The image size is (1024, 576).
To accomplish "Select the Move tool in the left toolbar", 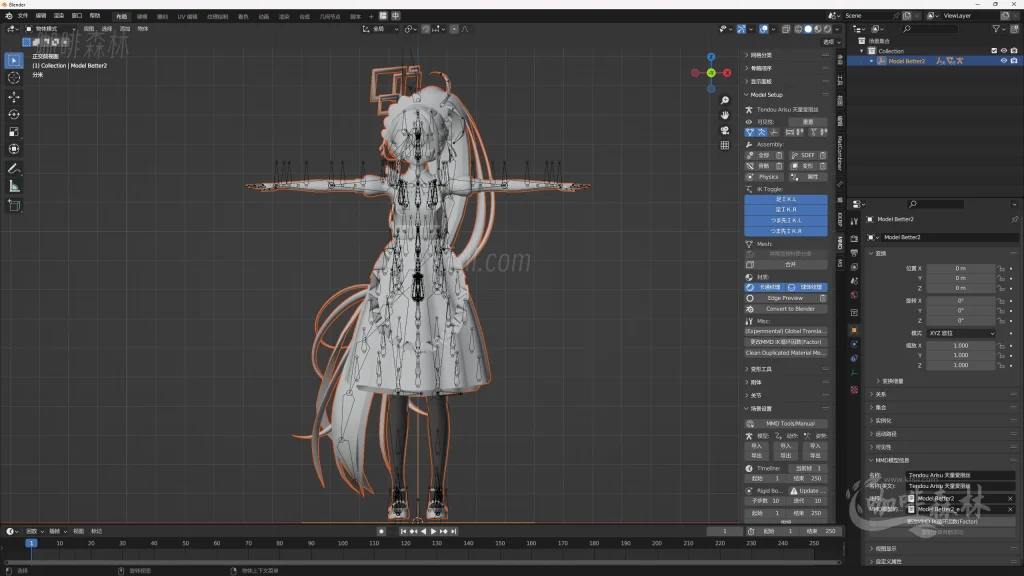I will point(13,98).
